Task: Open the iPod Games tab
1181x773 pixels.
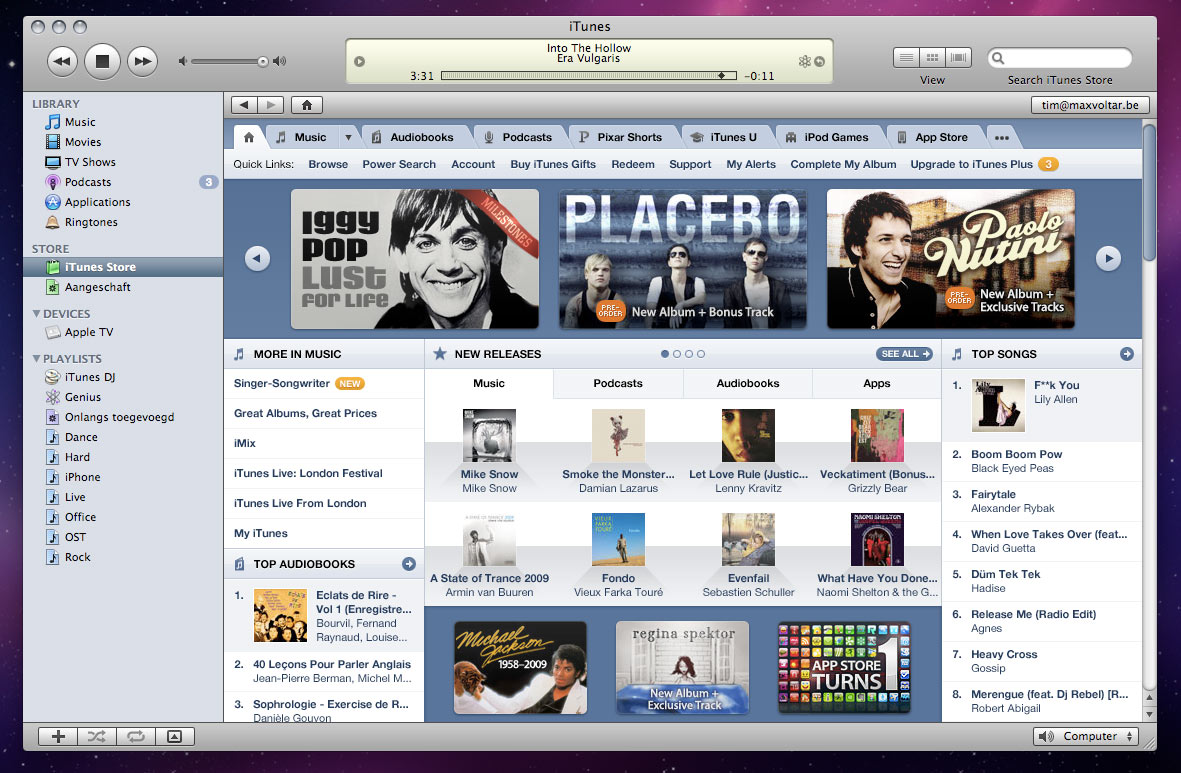Action: tap(827, 137)
